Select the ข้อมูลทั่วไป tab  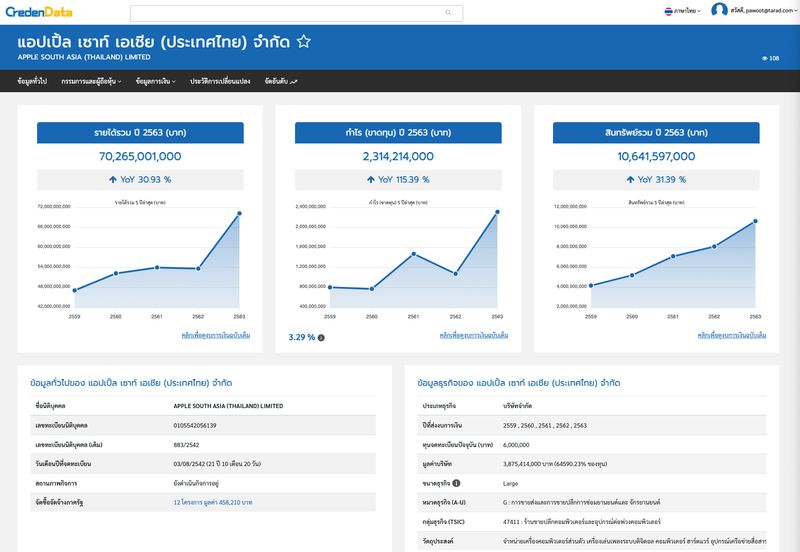point(32,81)
